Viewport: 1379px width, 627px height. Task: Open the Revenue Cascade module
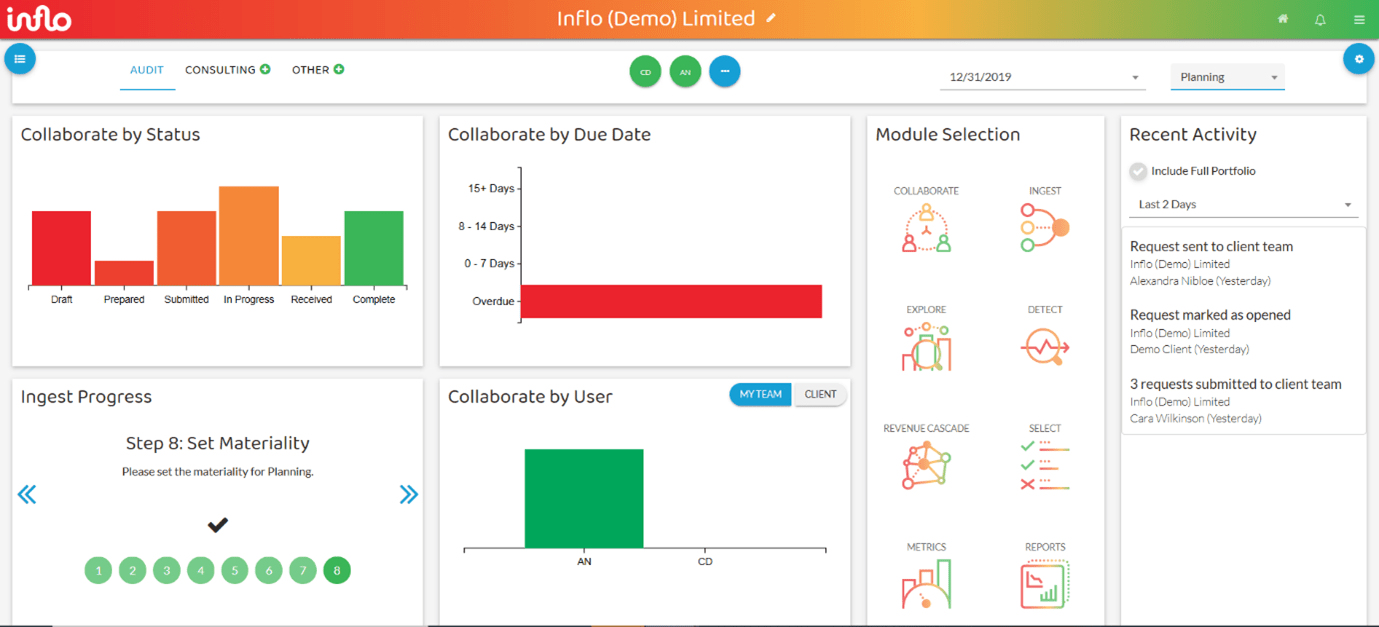pyautogui.click(x=926, y=465)
